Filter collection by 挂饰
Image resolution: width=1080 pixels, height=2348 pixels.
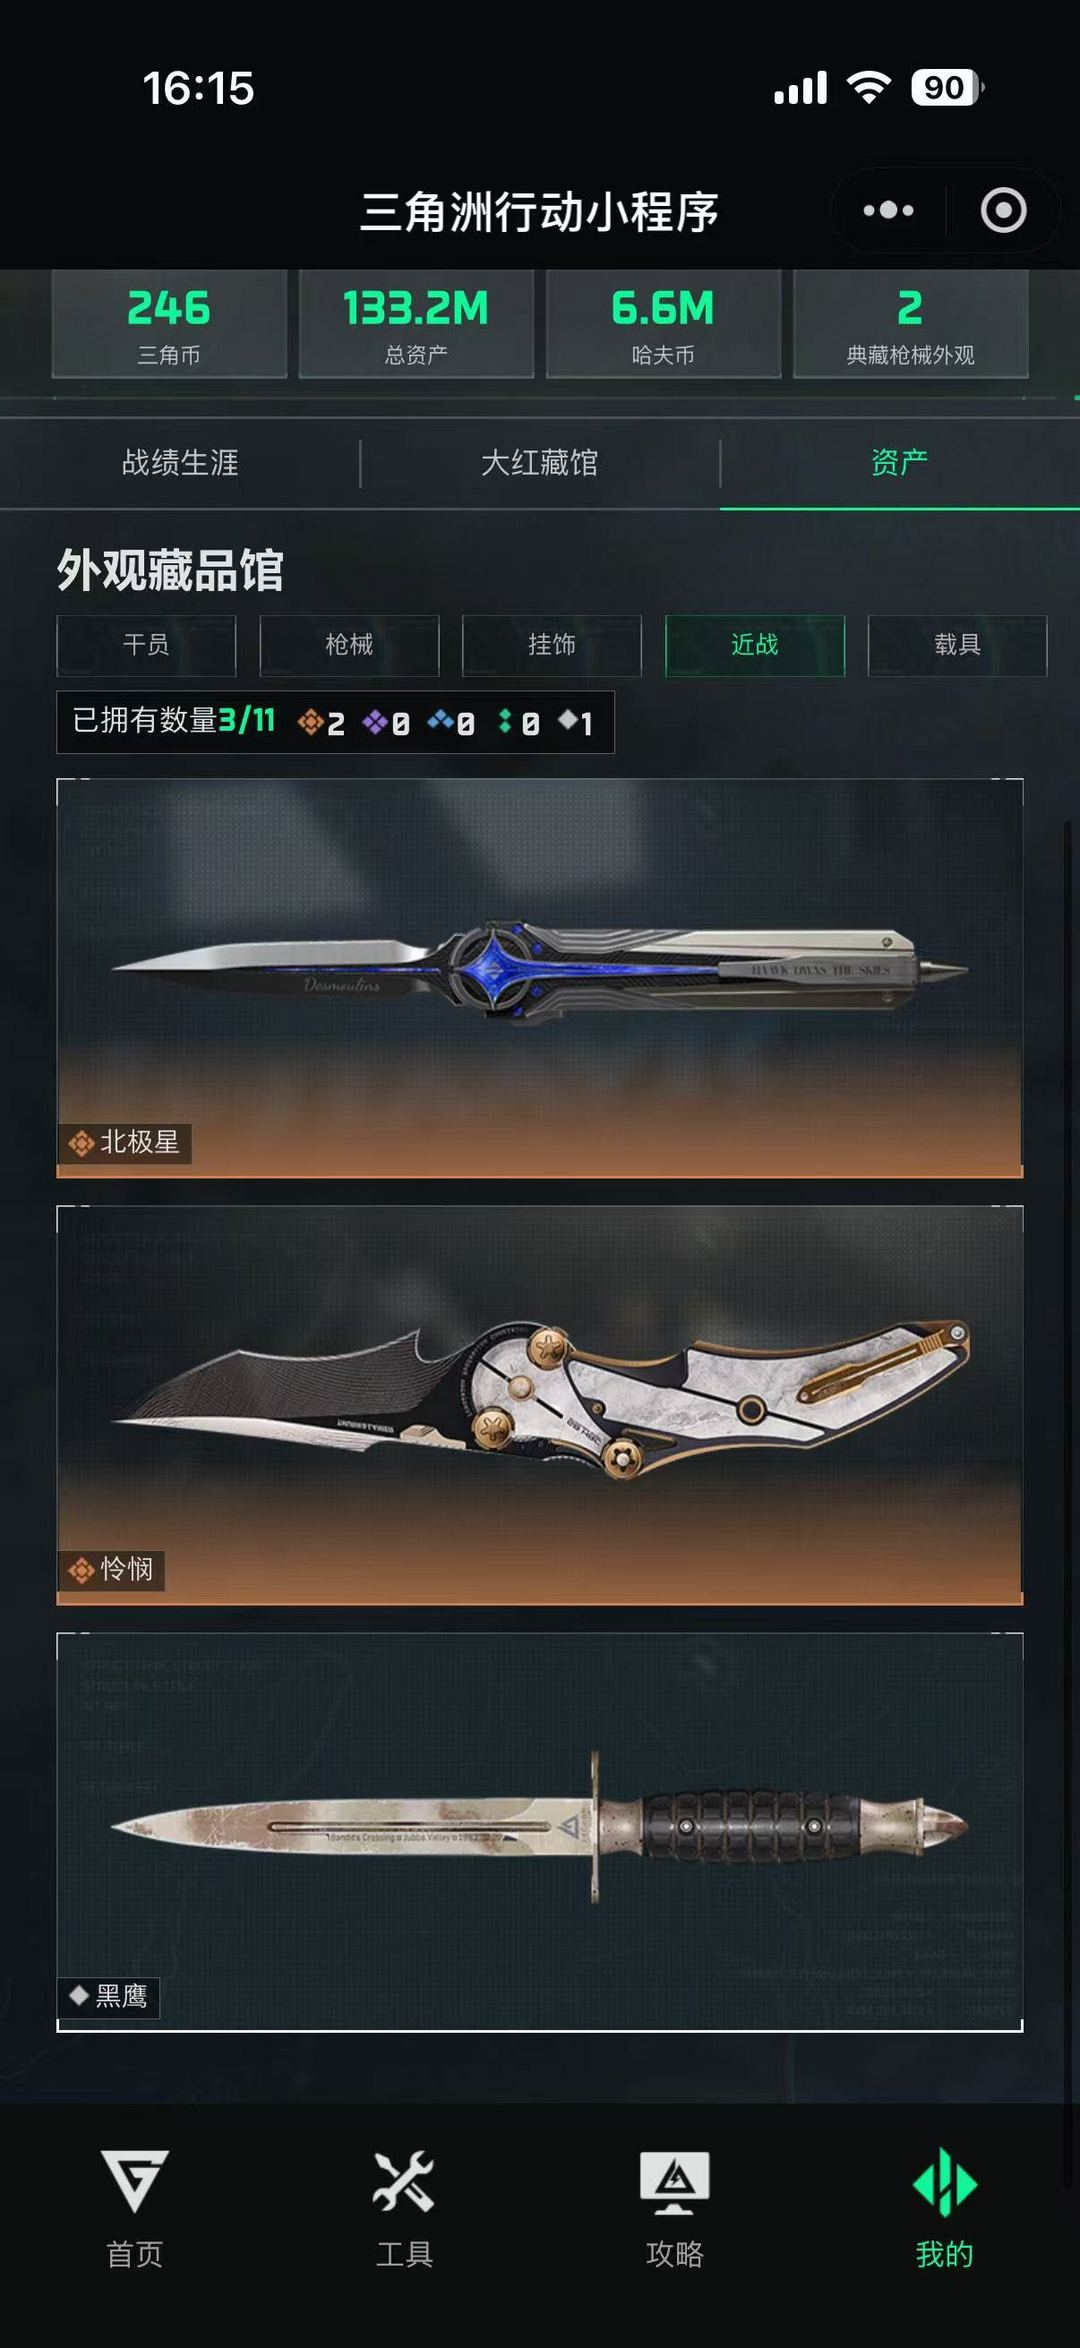552,645
